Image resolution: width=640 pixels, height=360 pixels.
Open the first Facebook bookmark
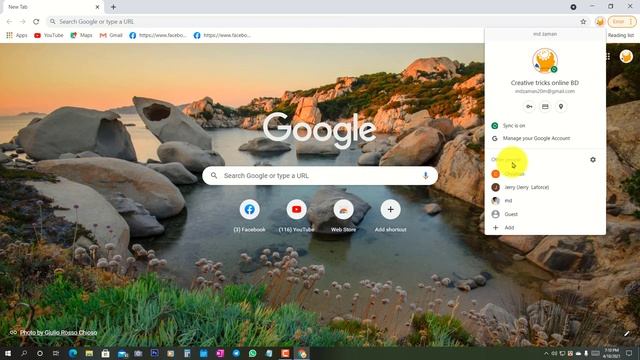pyautogui.click(x=158, y=36)
